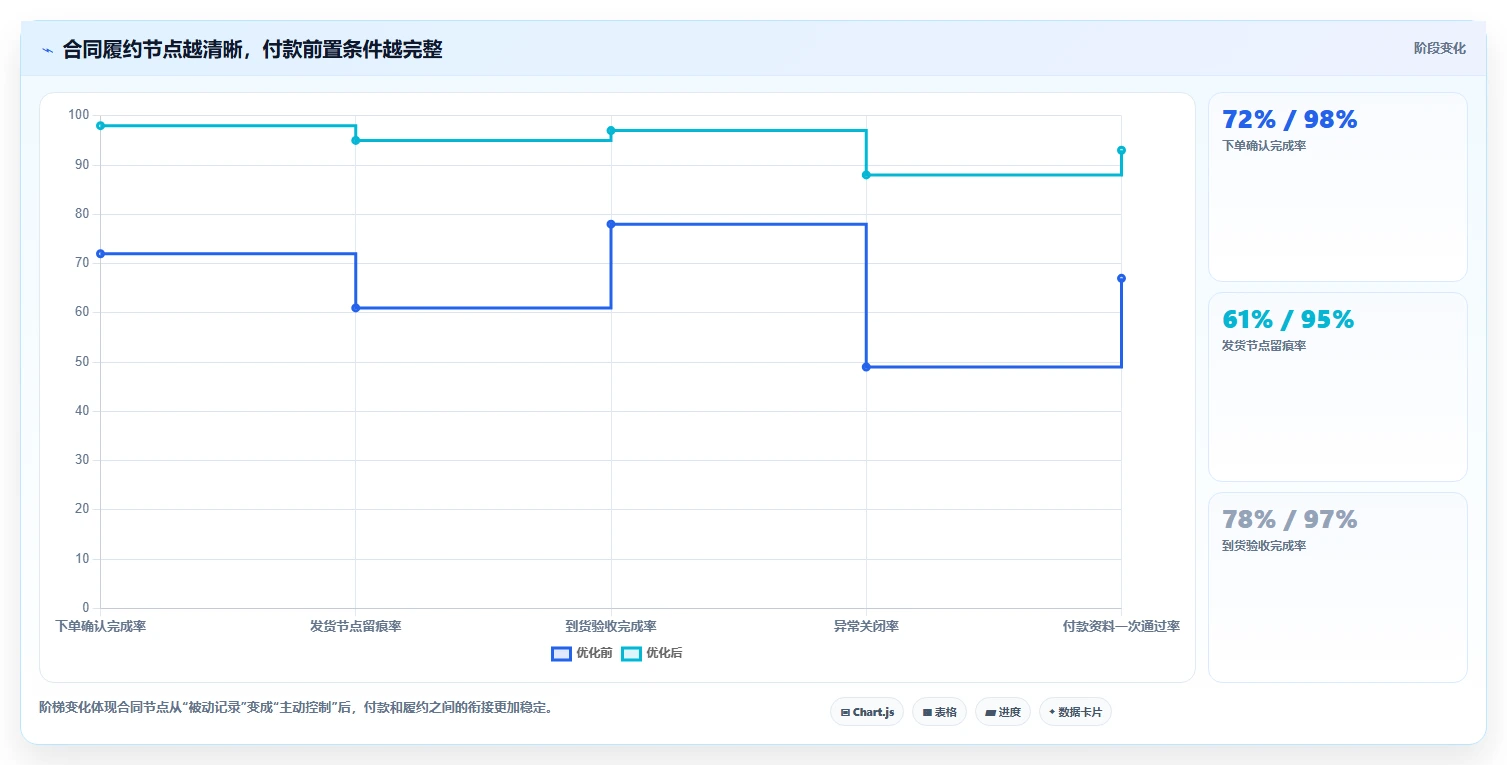Select the 进度 tag chip
The image size is (1507, 765).
tap(1002, 712)
